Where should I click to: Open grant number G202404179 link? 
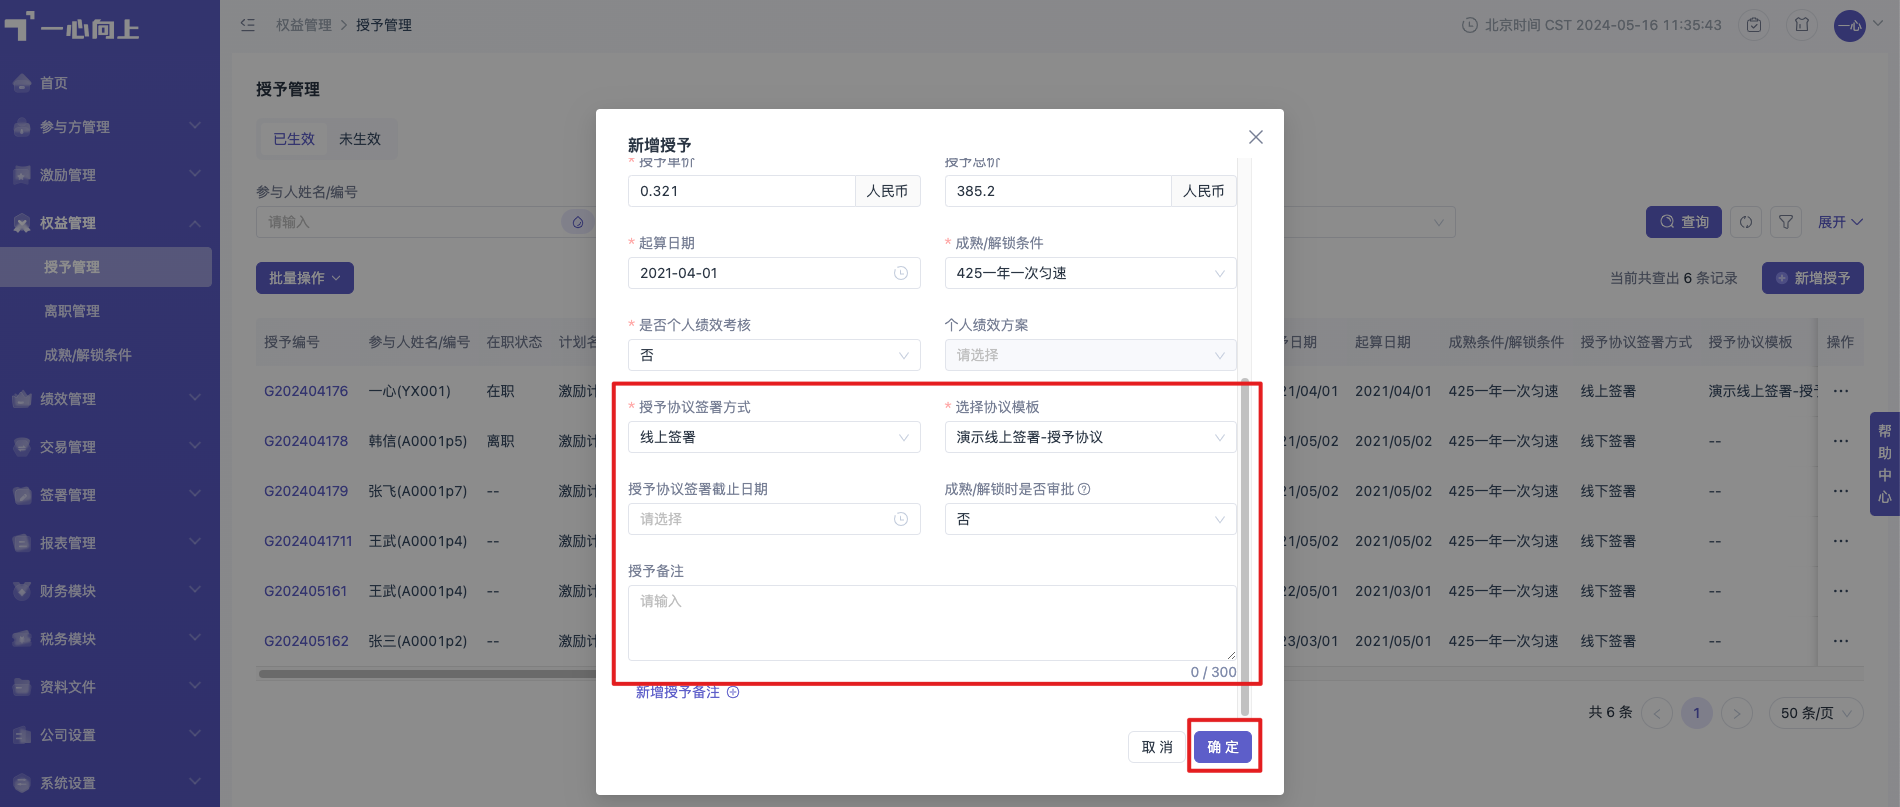306,491
